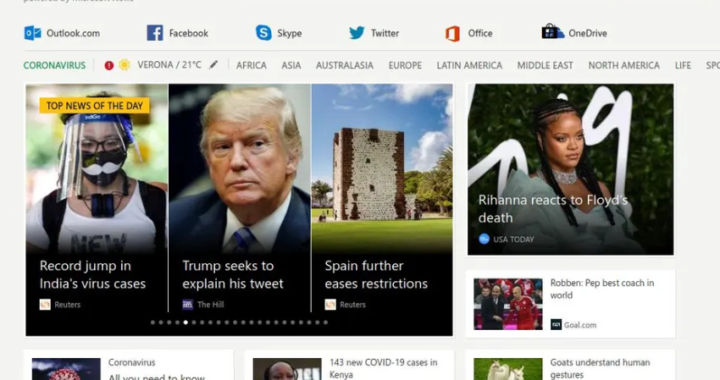Click the 'TOP NEWS OF THE DAY' badge
This screenshot has height=380, width=720.
(x=95, y=106)
